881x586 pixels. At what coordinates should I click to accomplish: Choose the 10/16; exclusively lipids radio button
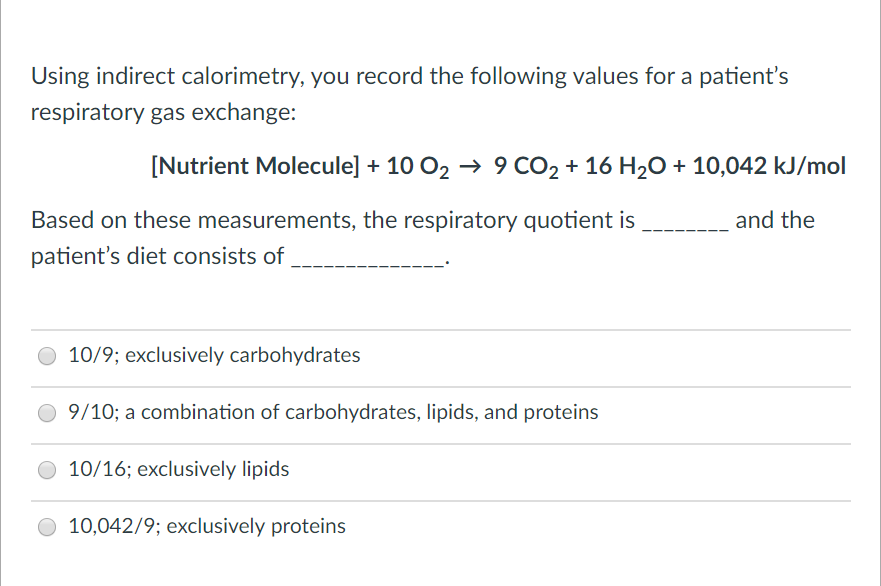tap(46, 469)
